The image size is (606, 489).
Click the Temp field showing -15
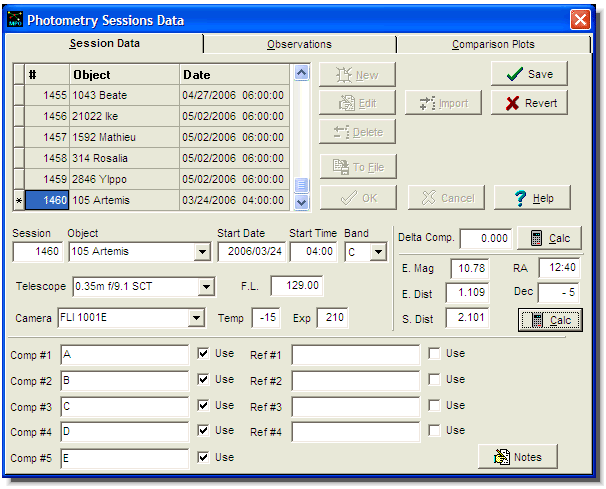266,318
